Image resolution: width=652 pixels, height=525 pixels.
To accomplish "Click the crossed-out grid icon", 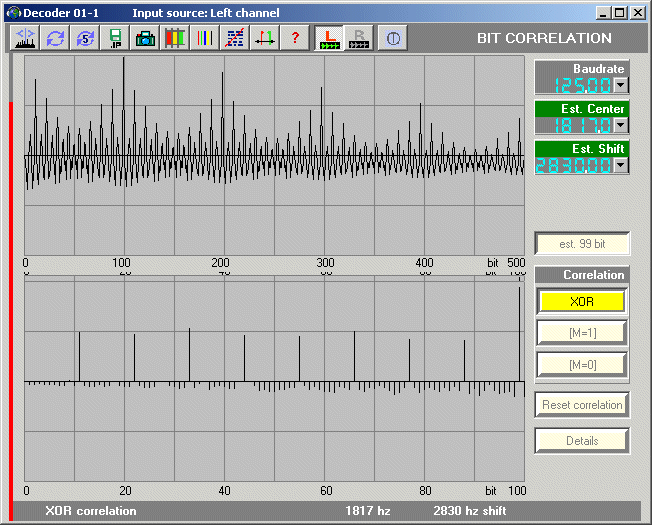I will (235, 38).
